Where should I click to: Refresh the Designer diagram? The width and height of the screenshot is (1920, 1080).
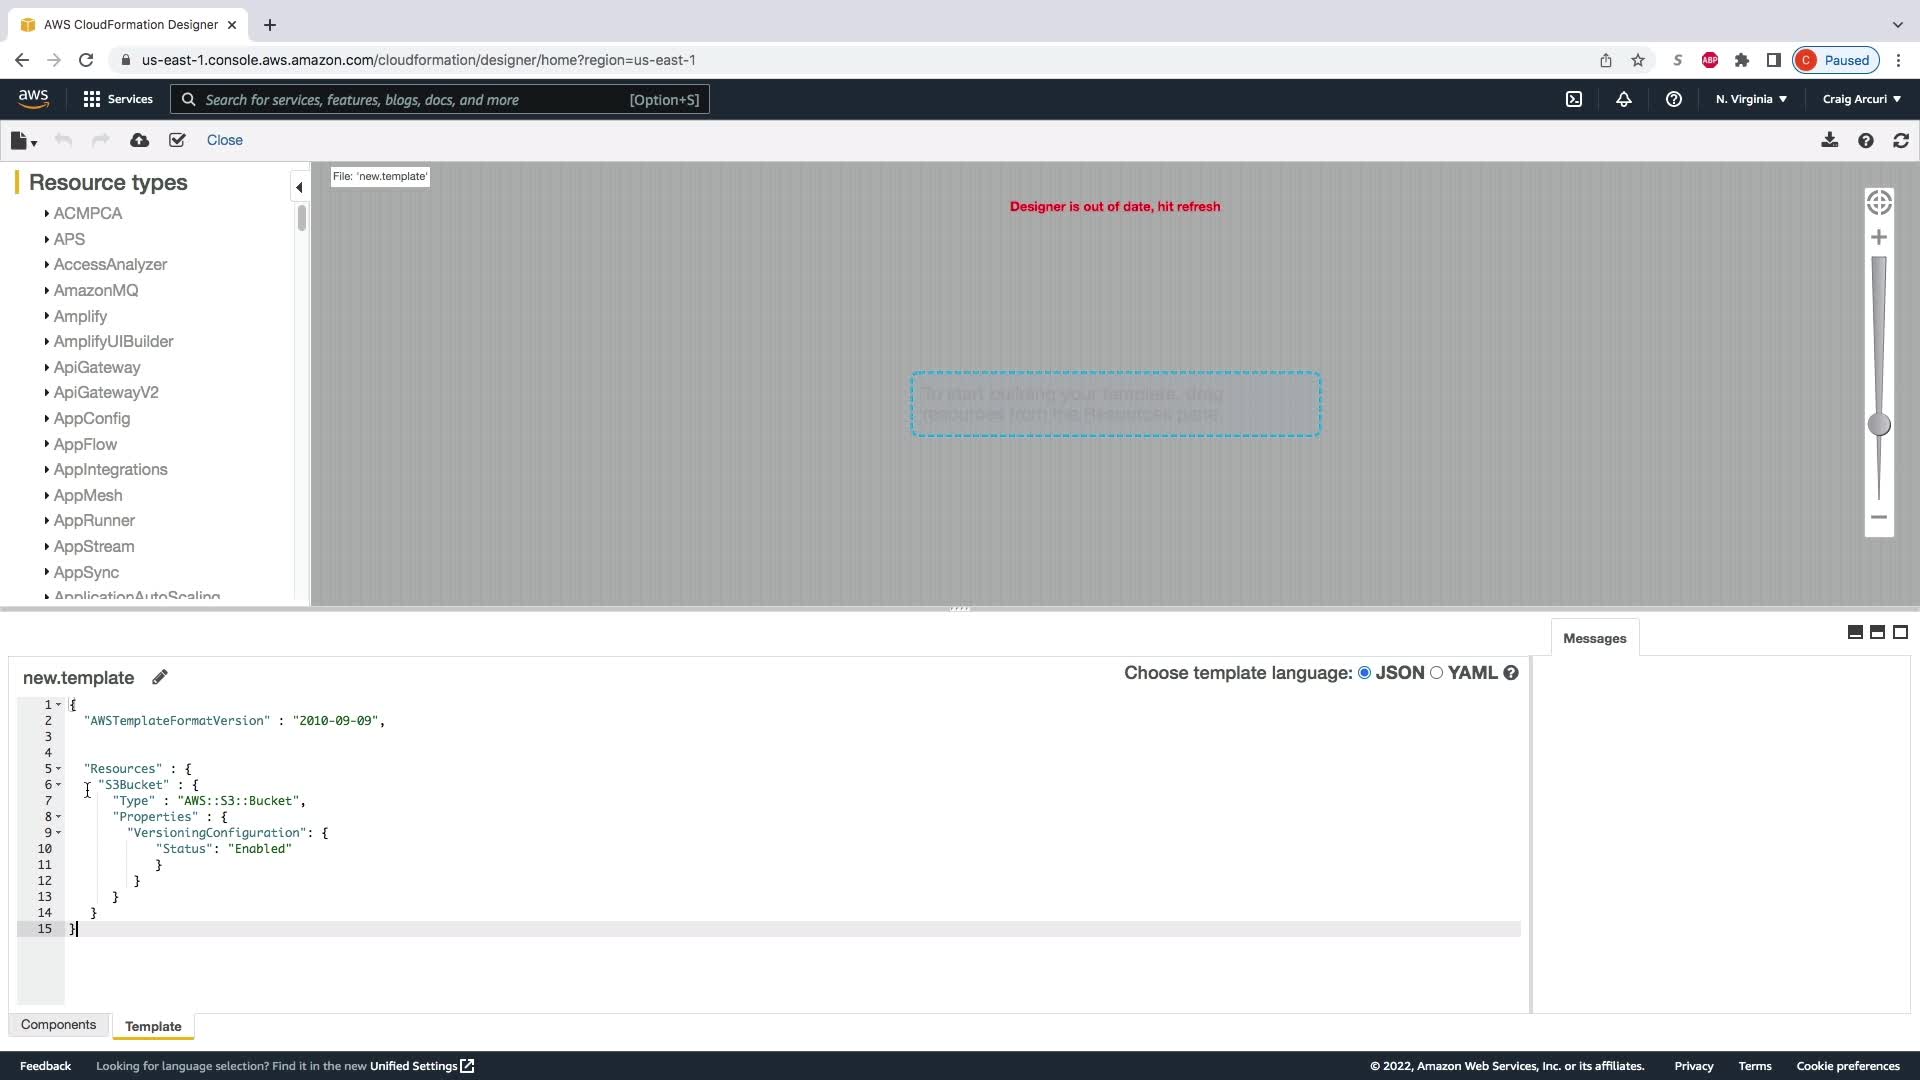pos(1901,141)
